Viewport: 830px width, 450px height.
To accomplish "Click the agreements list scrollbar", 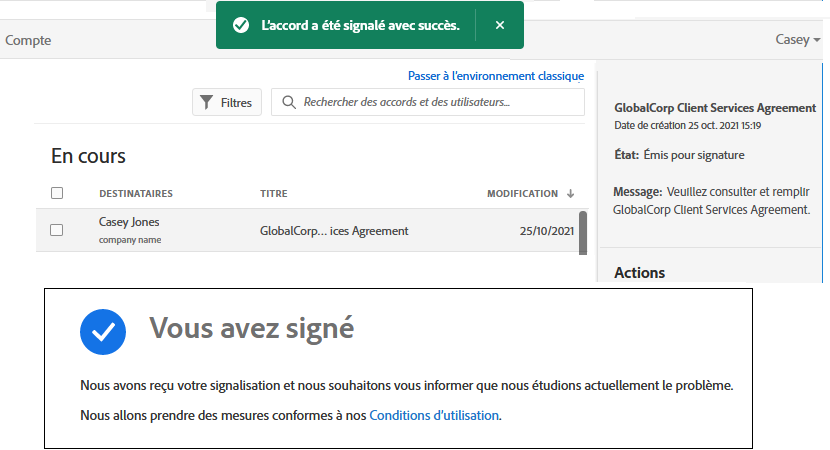I will (x=582, y=232).
